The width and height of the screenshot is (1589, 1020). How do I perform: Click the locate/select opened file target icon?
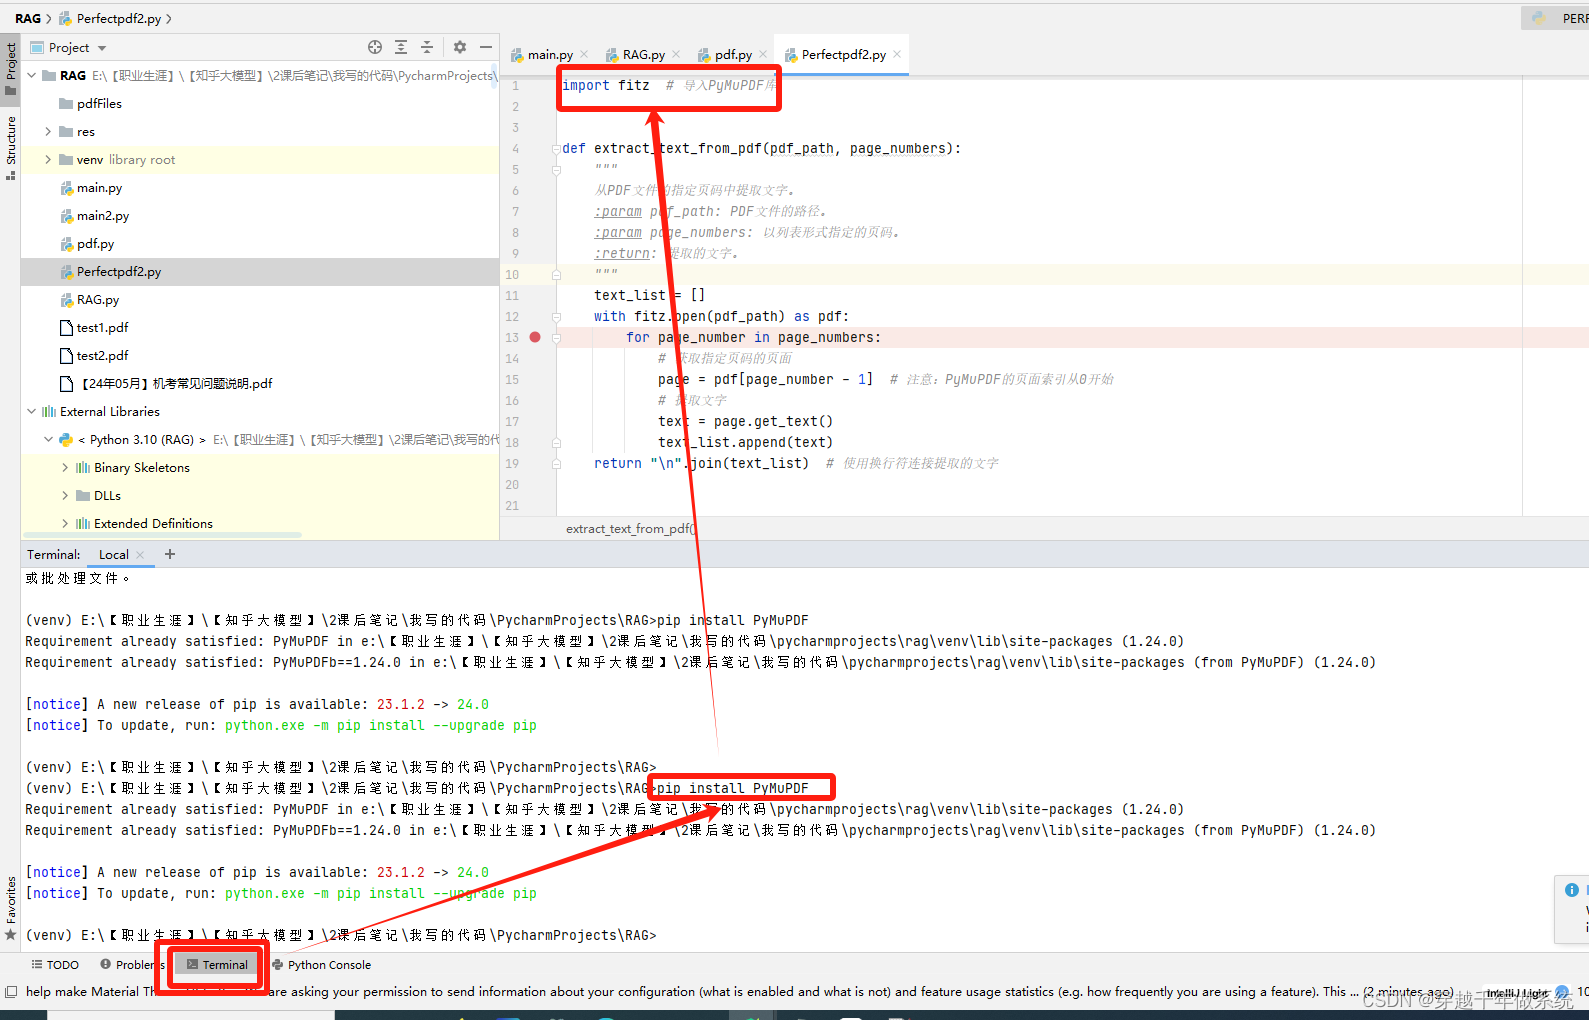[375, 47]
